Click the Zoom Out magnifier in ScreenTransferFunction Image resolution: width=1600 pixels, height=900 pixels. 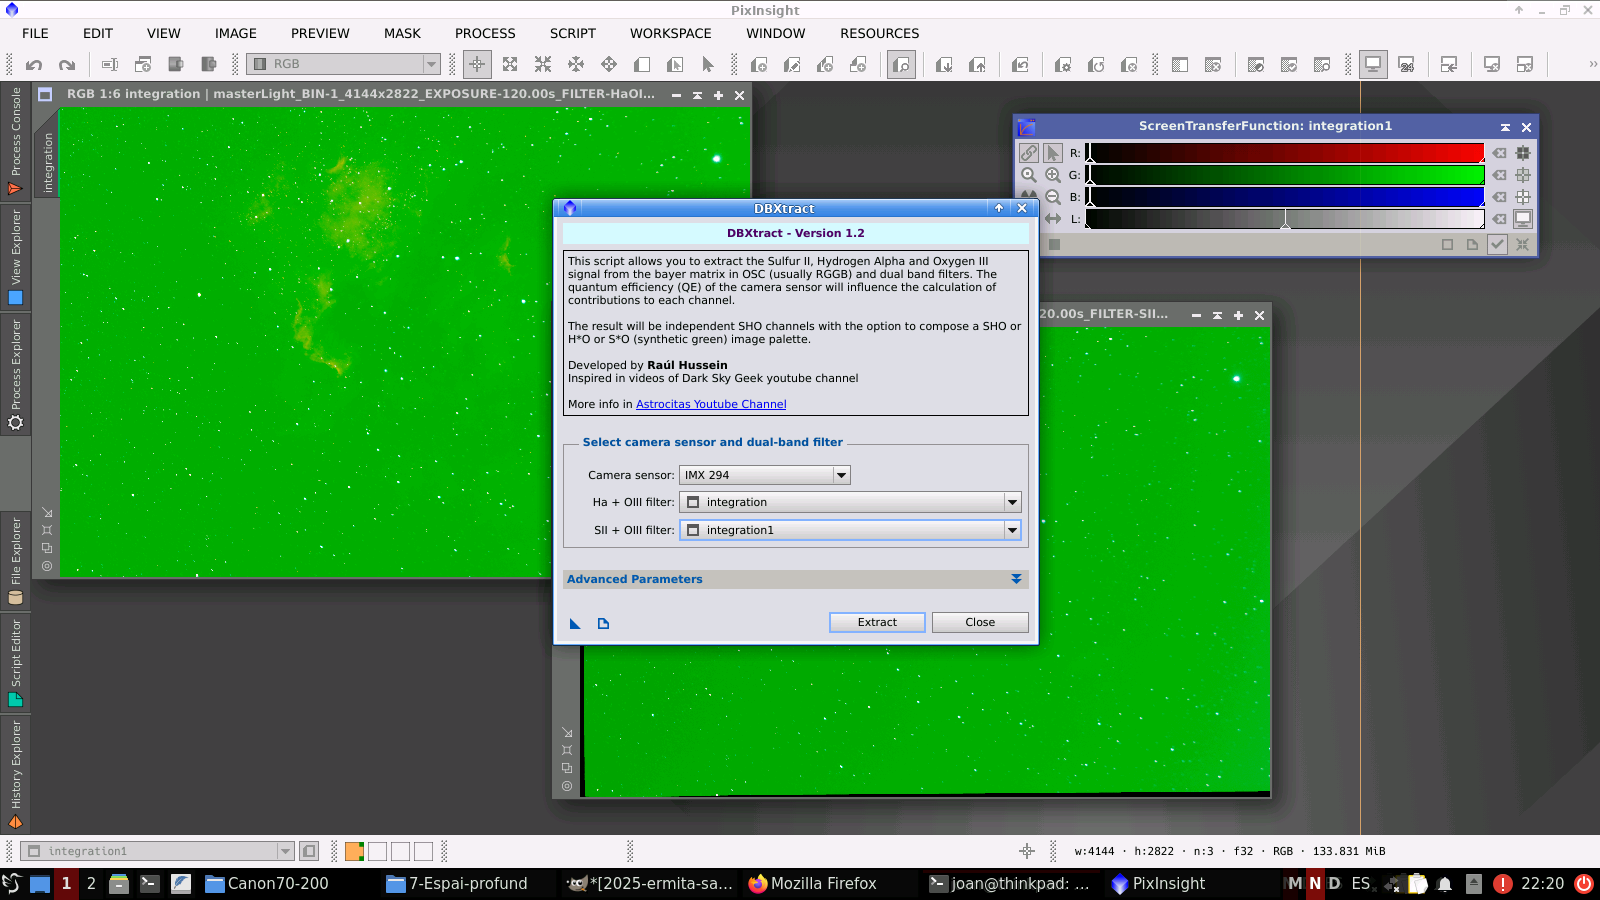1052,197
